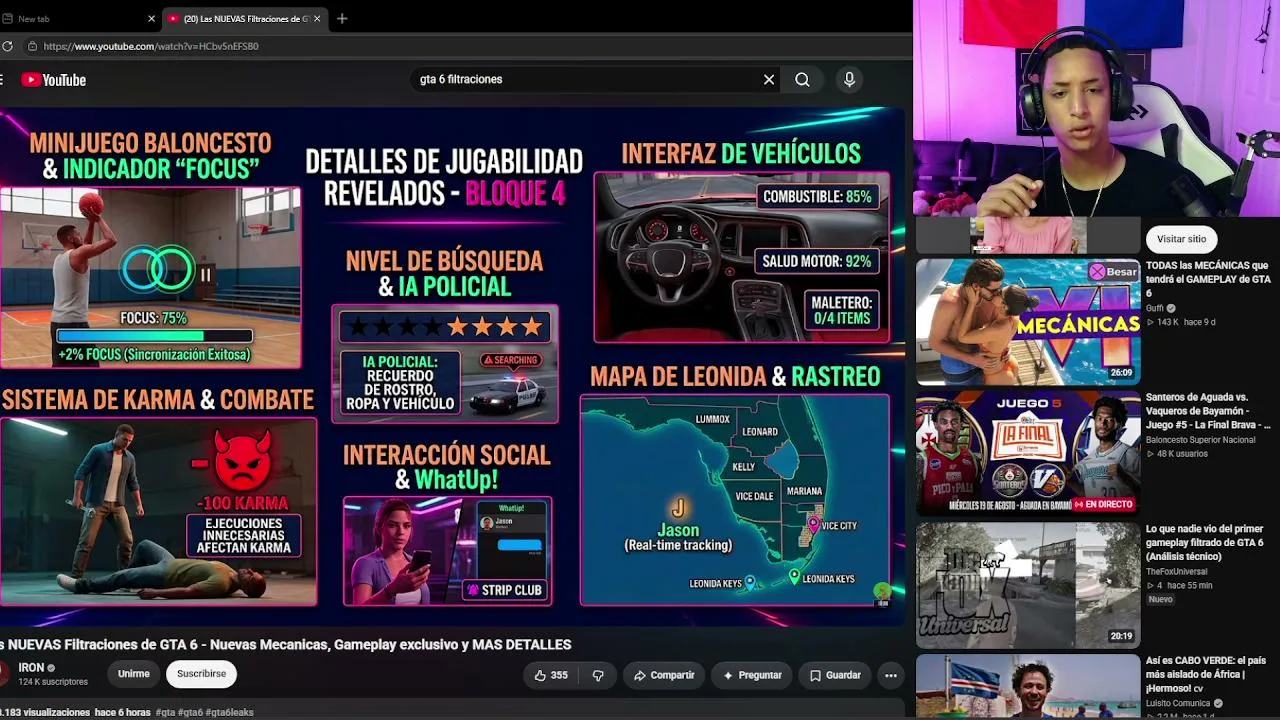
Task: Open the Cabo Verde video thumbnail
Action: 1028,687
